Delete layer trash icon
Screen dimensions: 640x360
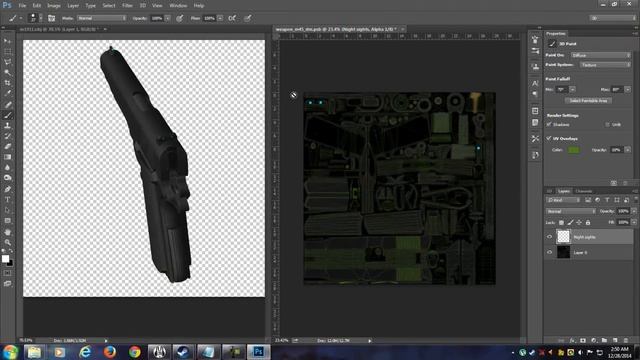pyautogui.click(x=626, y=340)
